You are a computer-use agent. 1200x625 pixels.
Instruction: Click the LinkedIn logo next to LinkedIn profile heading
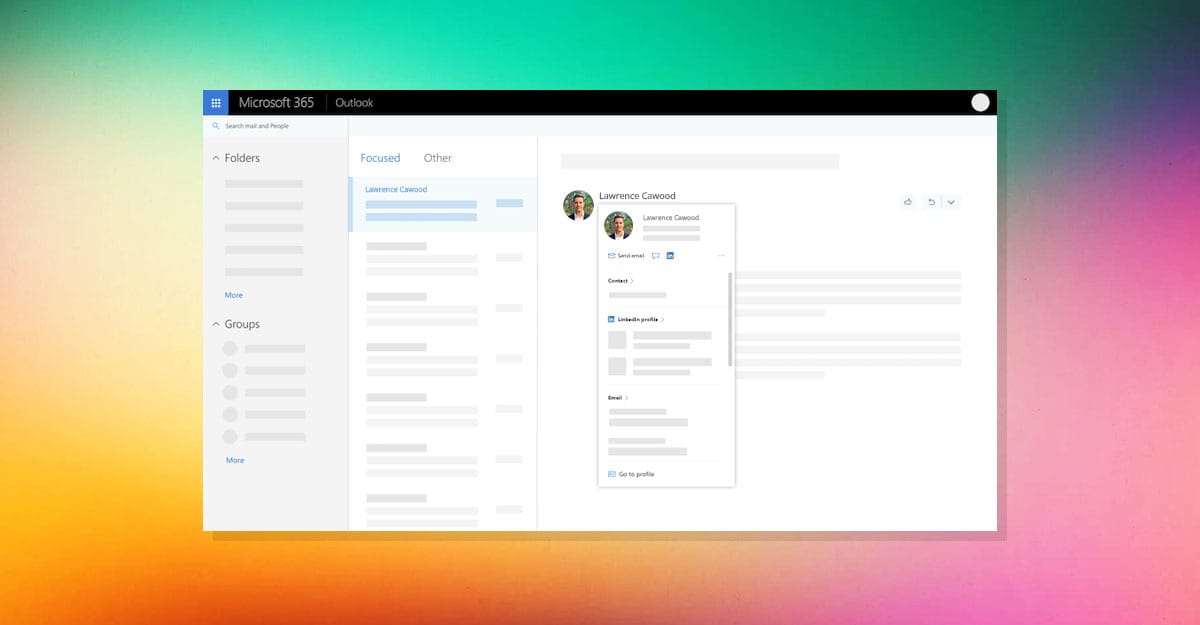610,318
